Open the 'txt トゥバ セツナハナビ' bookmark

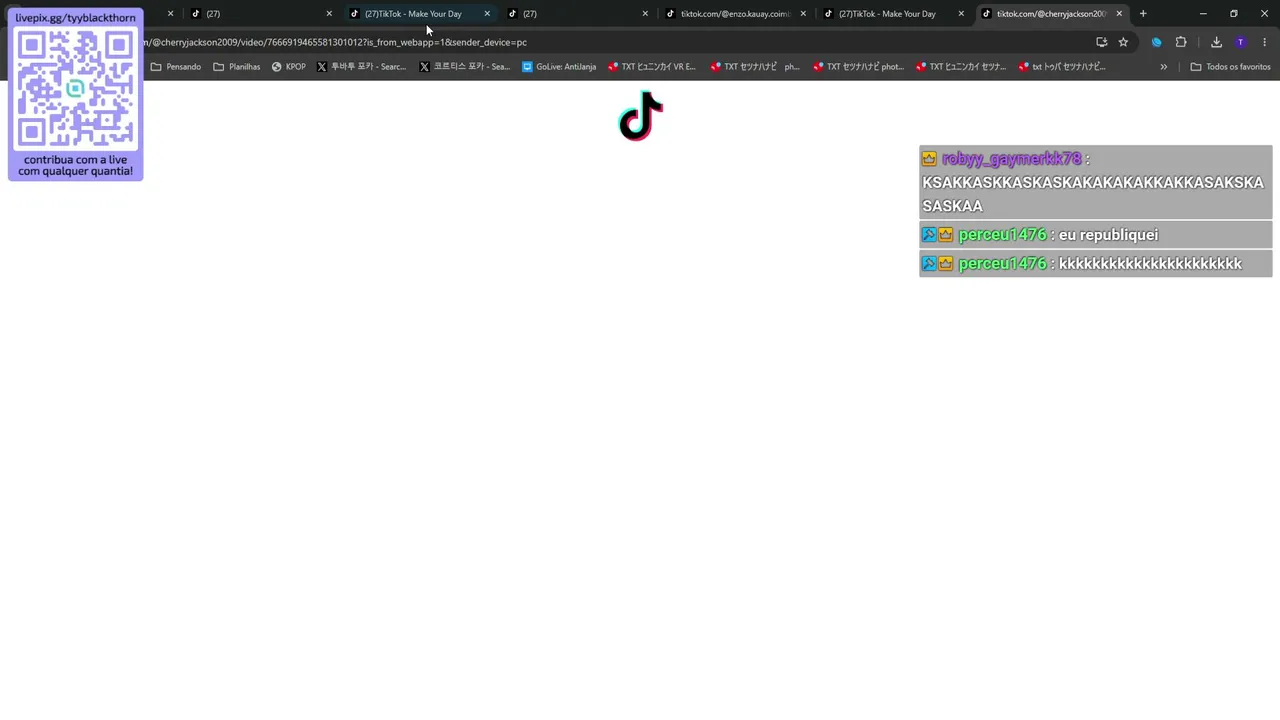coord(1062,67)
